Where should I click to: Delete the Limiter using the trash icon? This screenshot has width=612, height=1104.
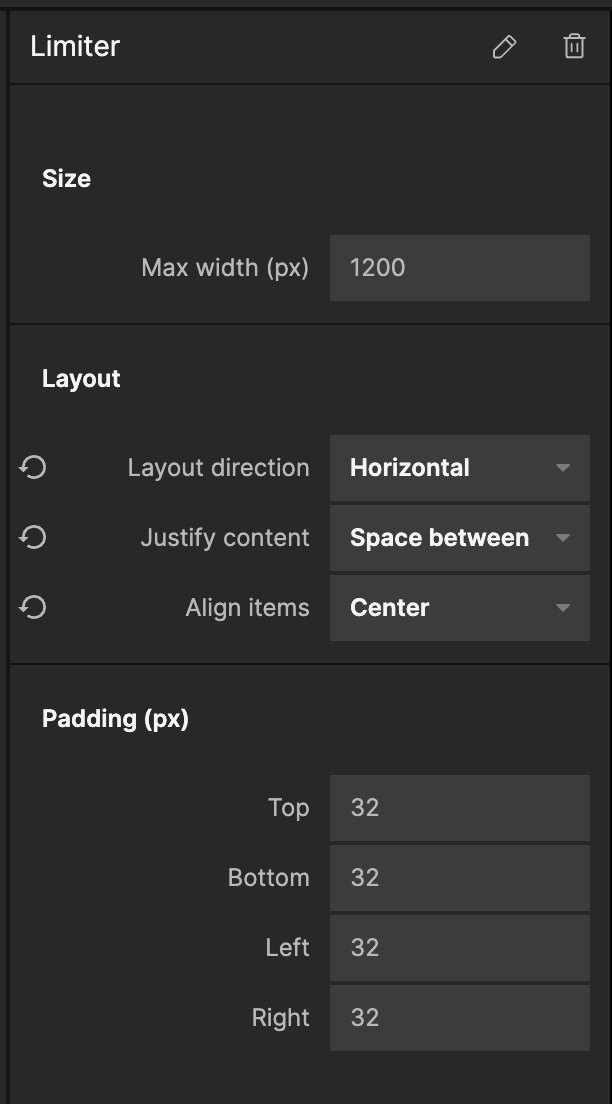pos(574,47)
